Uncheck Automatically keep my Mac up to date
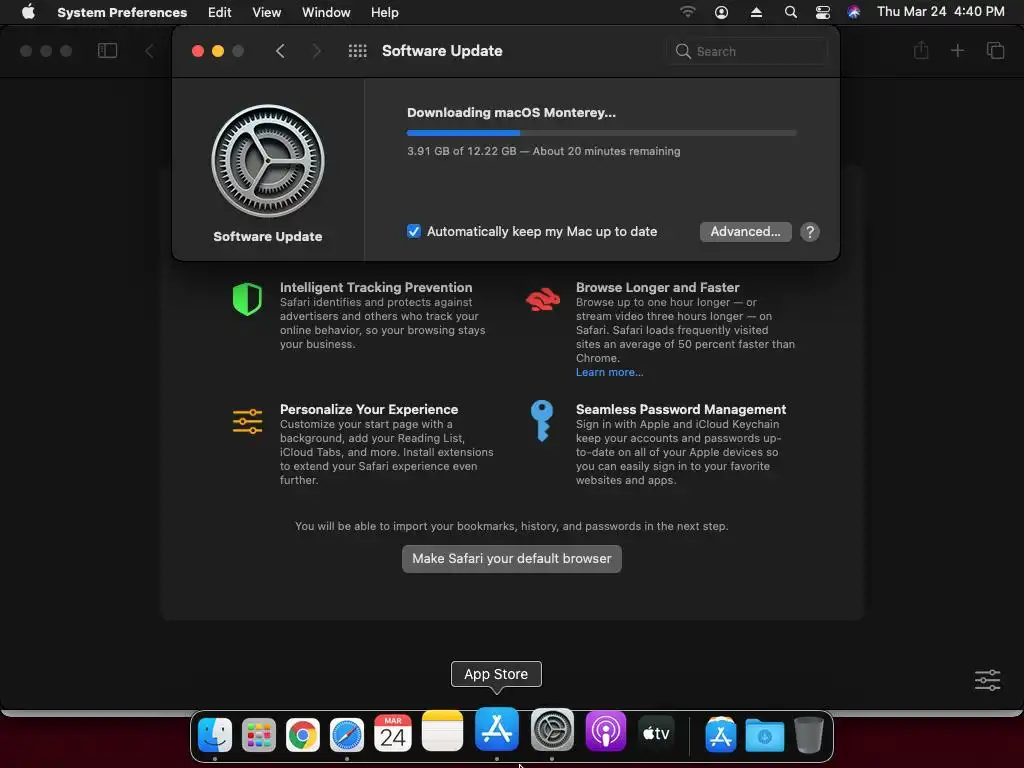This screenshot has height=768, width=1024. tap(413, 231)
